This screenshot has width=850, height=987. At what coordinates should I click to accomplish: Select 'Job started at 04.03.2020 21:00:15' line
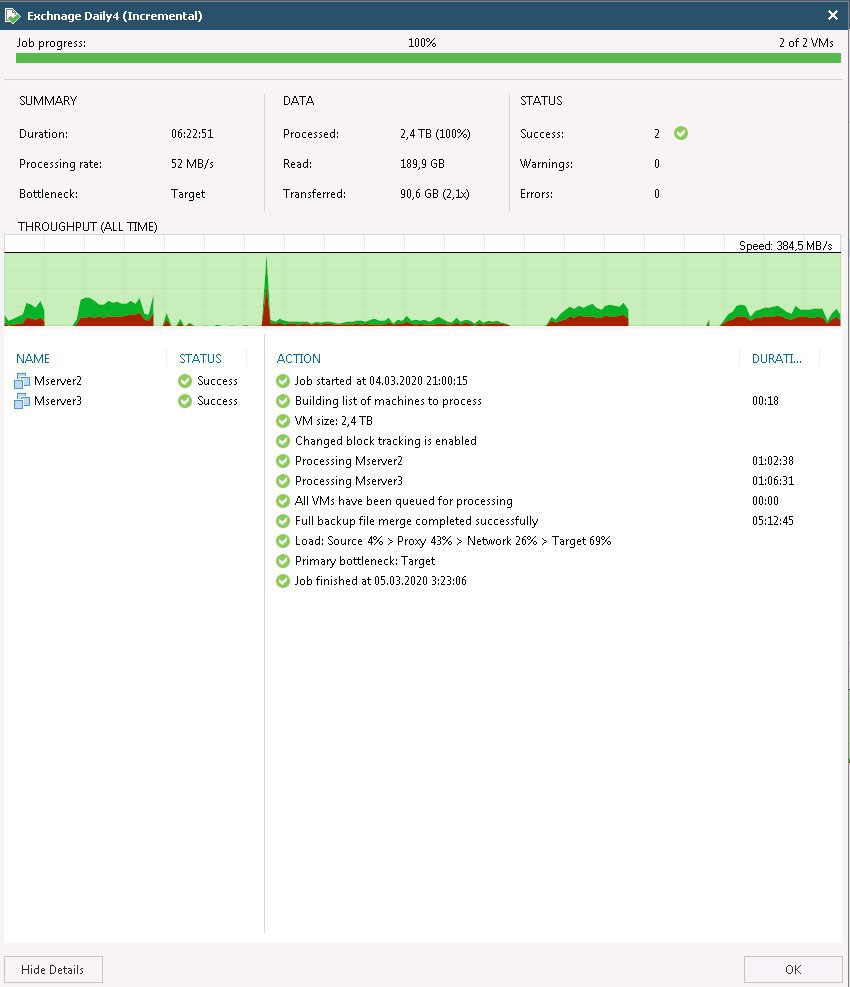381,381
